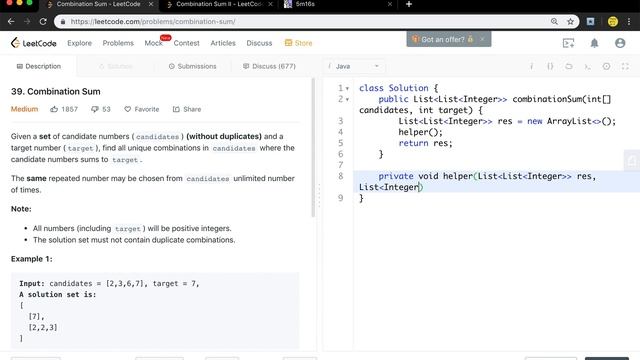
Task: Open the editor settings icon
Action: pyautogui.click(x=606, y=66)
